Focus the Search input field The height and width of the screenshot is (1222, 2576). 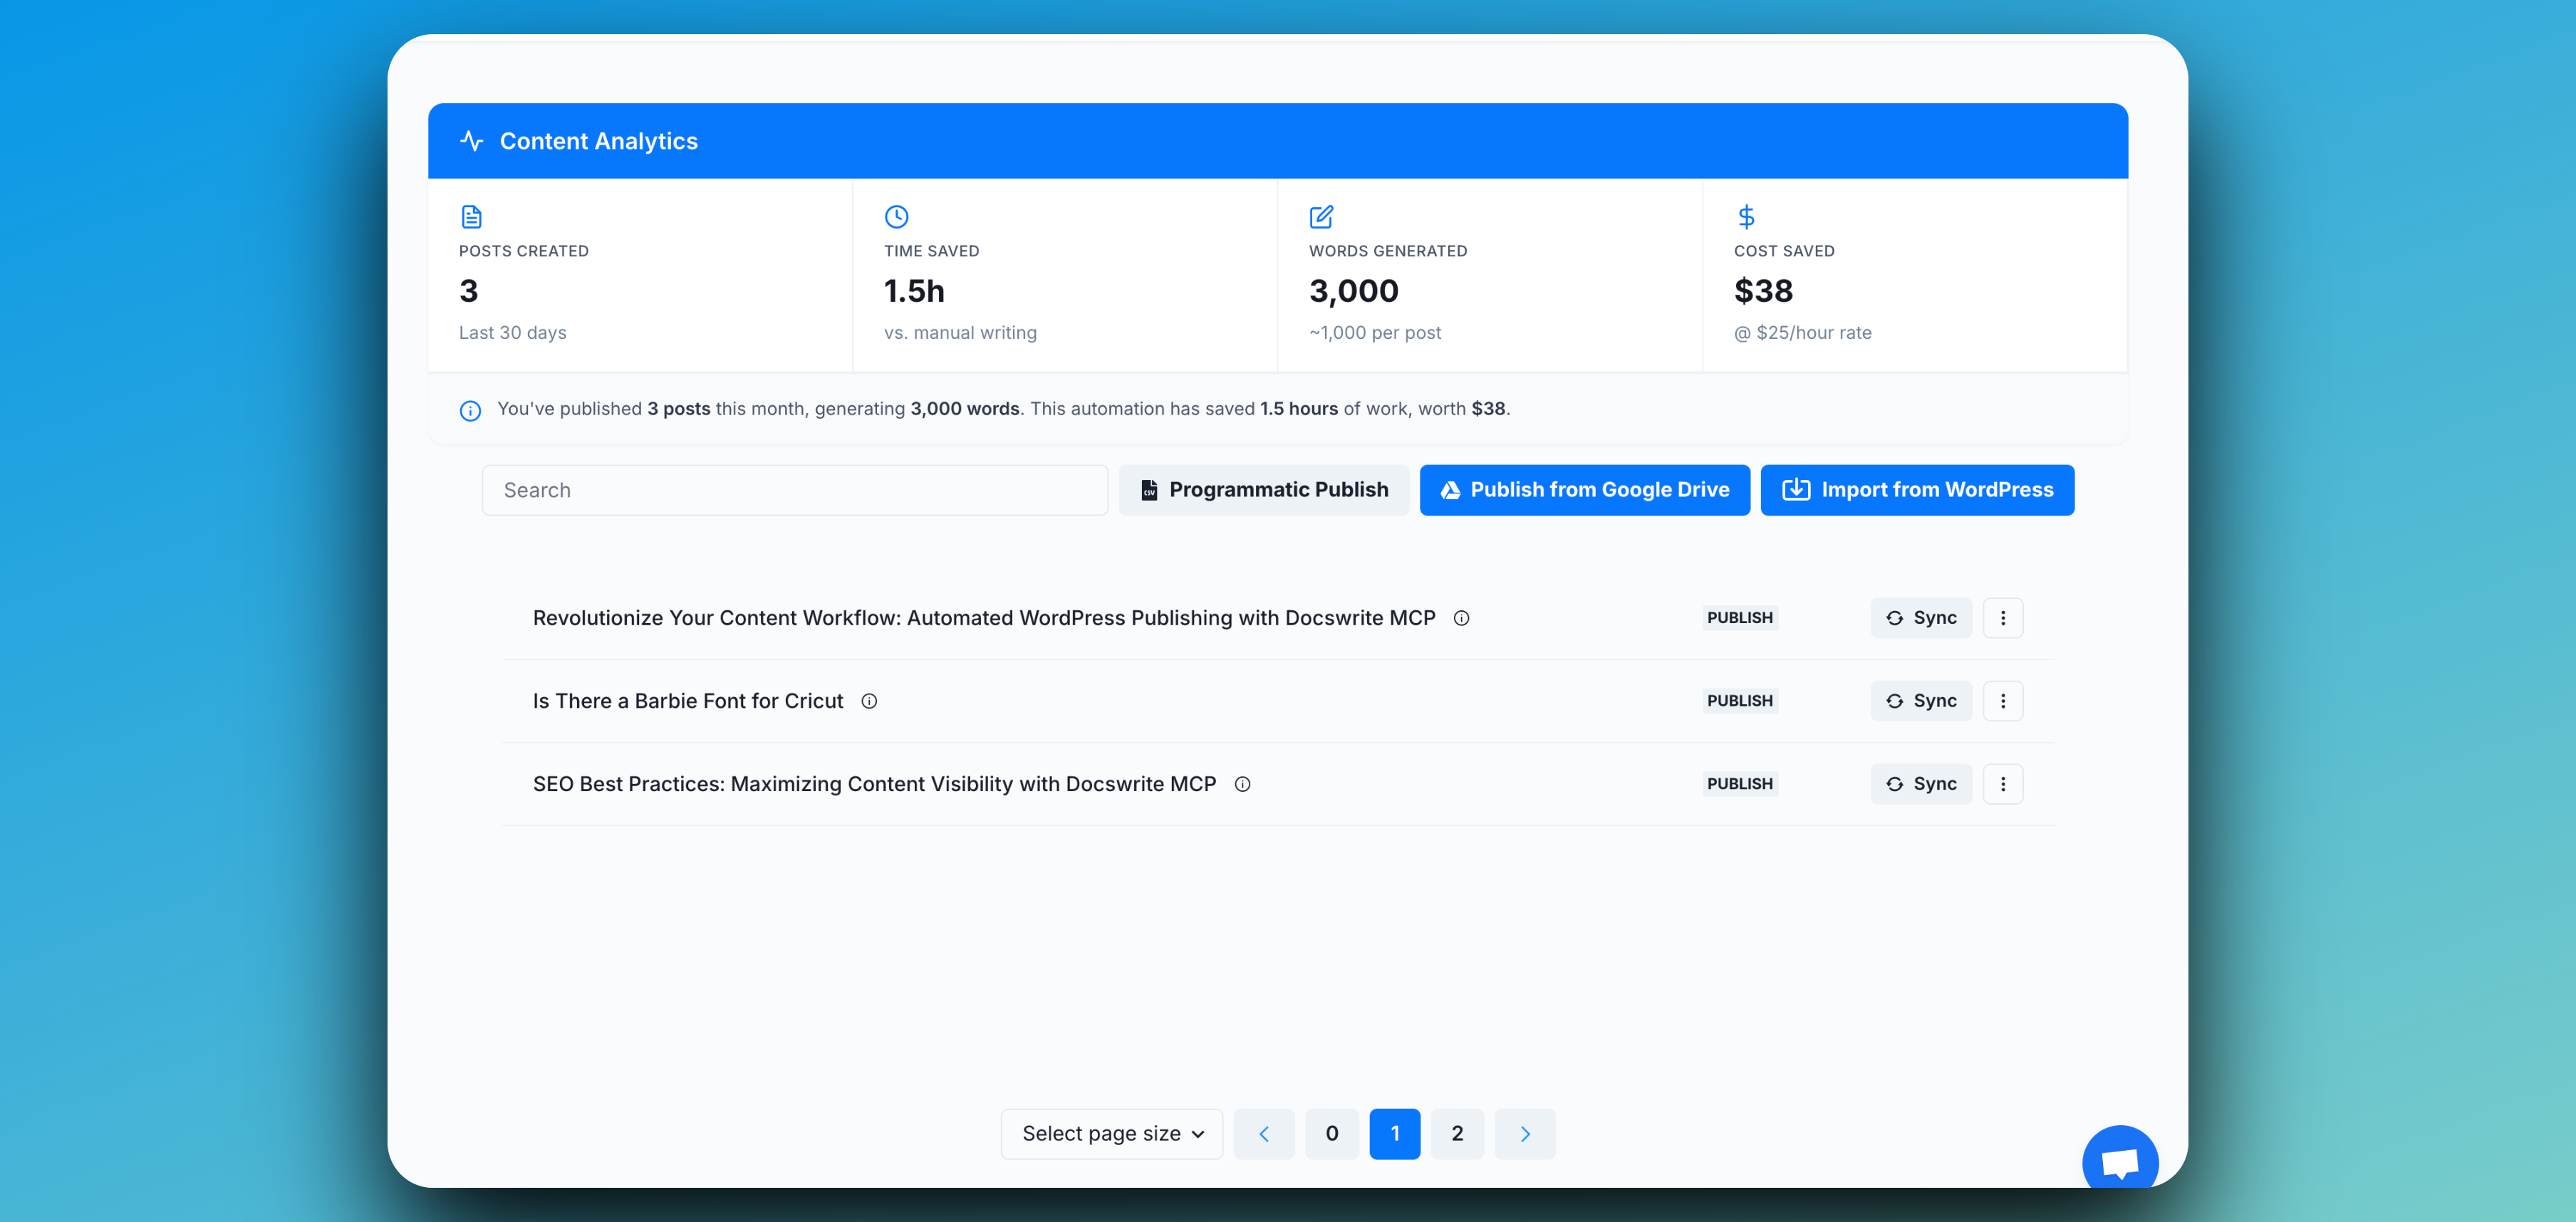[x=794, y=490]
